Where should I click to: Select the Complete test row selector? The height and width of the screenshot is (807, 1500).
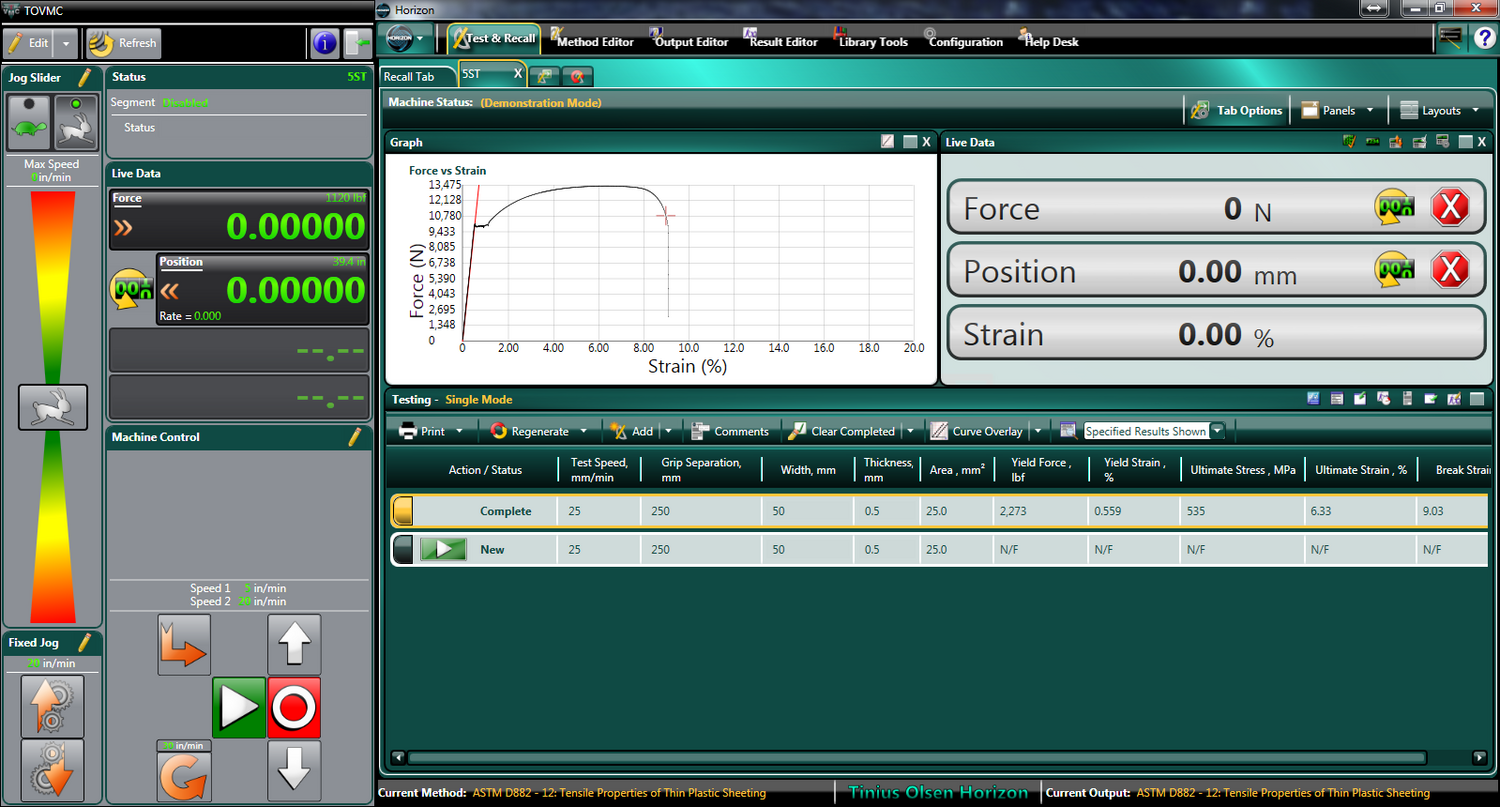[402, 512]
